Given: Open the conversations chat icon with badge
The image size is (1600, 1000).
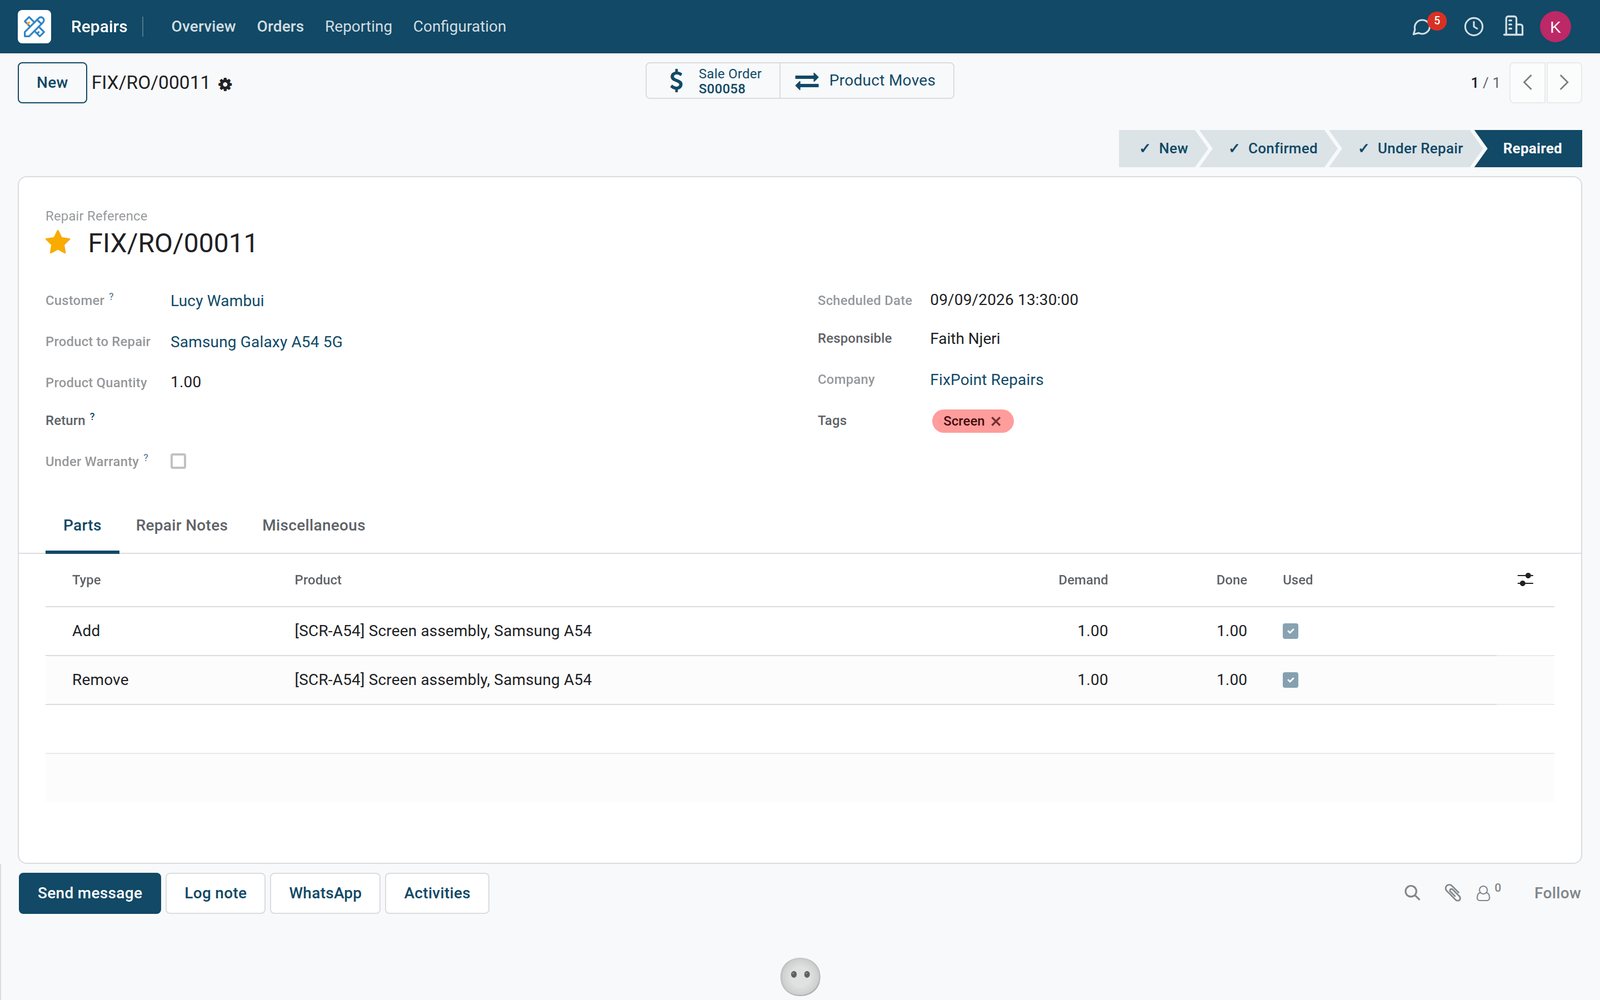Looking at the screenshot, I should 1422,27.
